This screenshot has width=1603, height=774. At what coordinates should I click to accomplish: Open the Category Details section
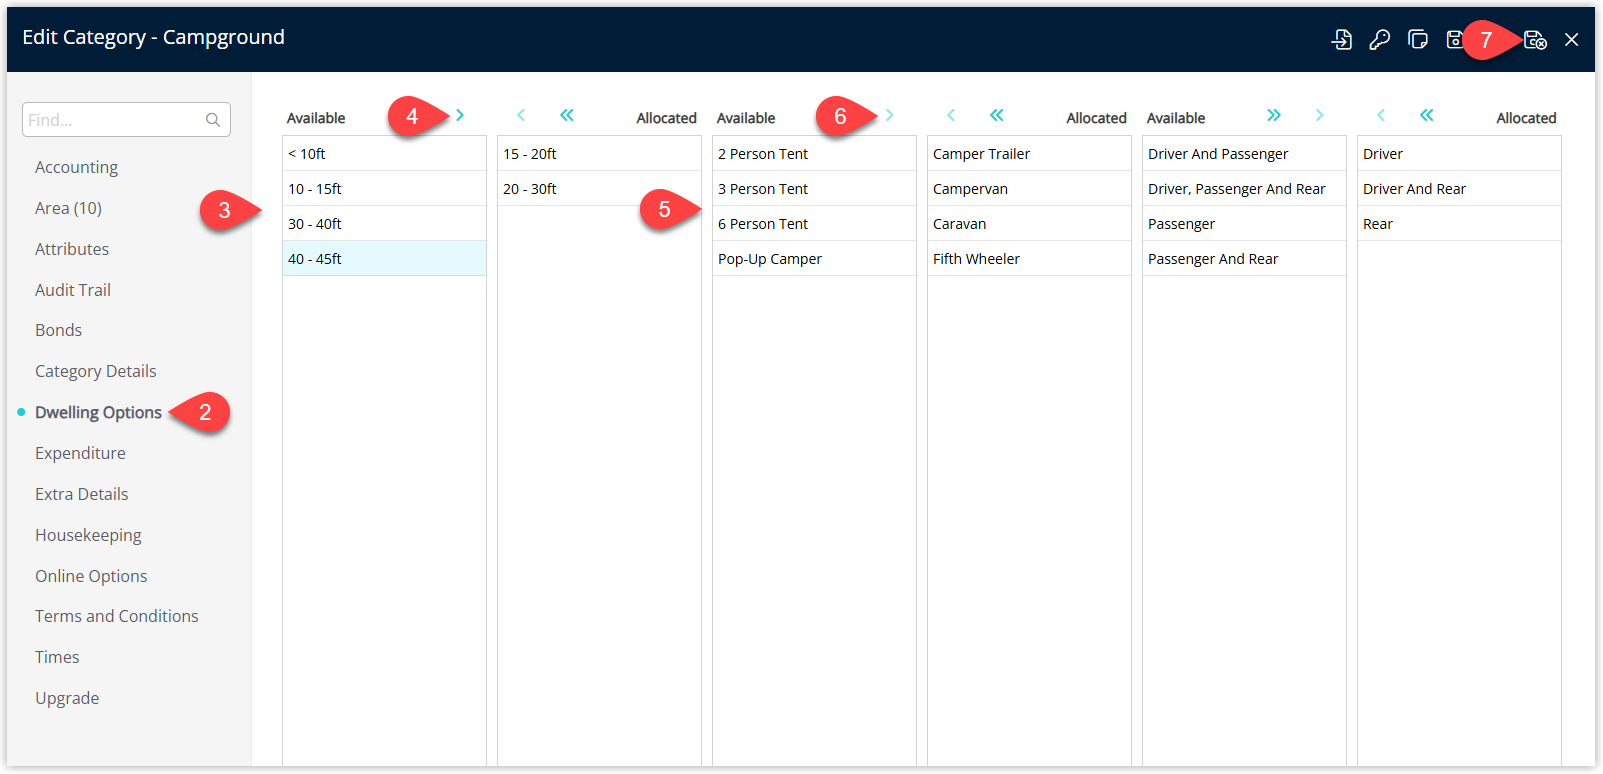pos(96,371)
